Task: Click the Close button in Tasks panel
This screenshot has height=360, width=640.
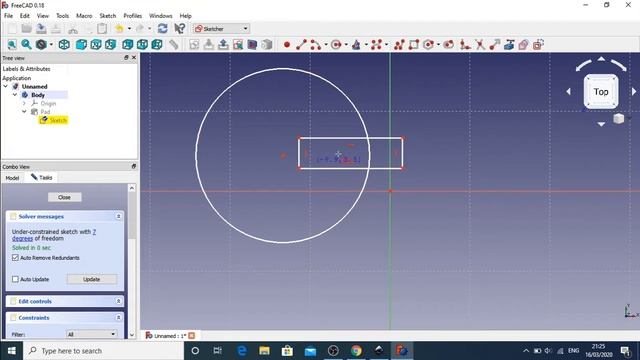Action: pos(64,197)
